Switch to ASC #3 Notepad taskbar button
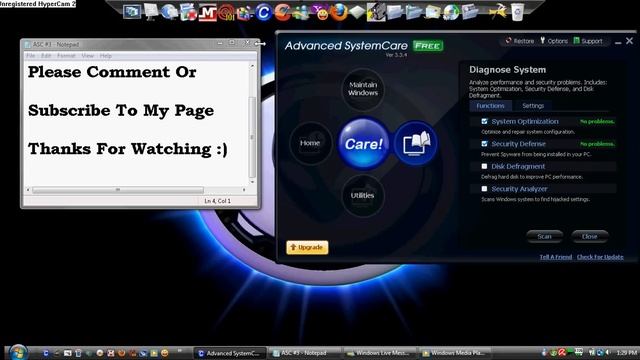This screenshot has height=360, width=640. (x=304, y=353)
